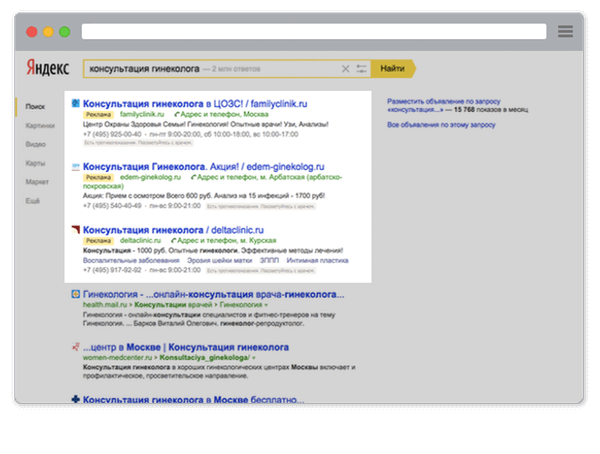Image resolution: width=600 pixels, height=454 pixels.
Task: Expand dropdown arrow after Гинекология breadcrumb
Action: [266, 305]
